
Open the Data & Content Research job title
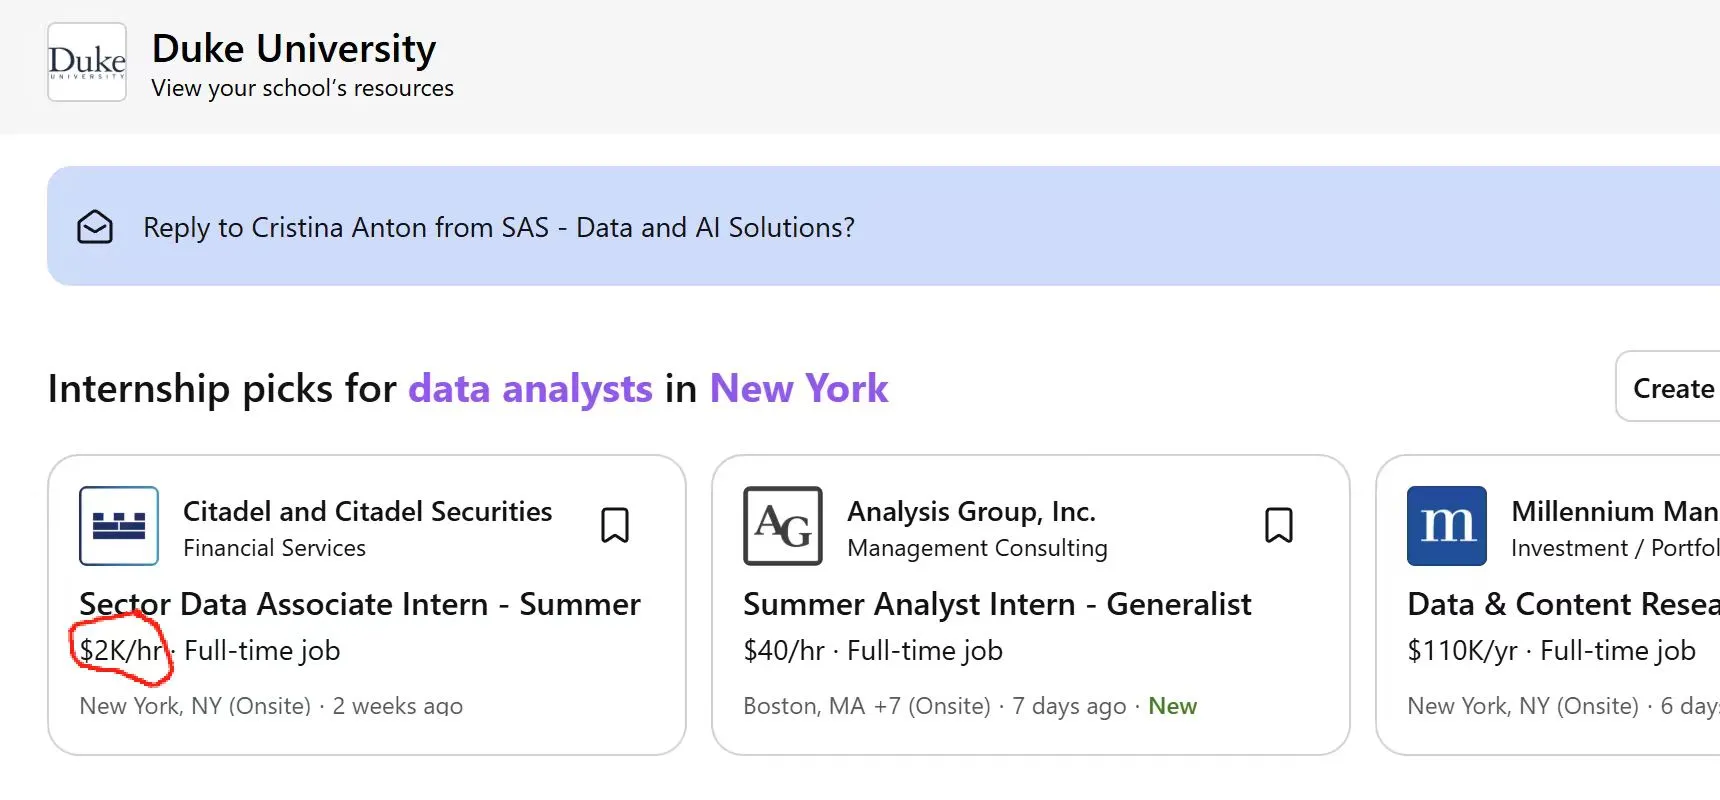click(x=1562, y=604)
